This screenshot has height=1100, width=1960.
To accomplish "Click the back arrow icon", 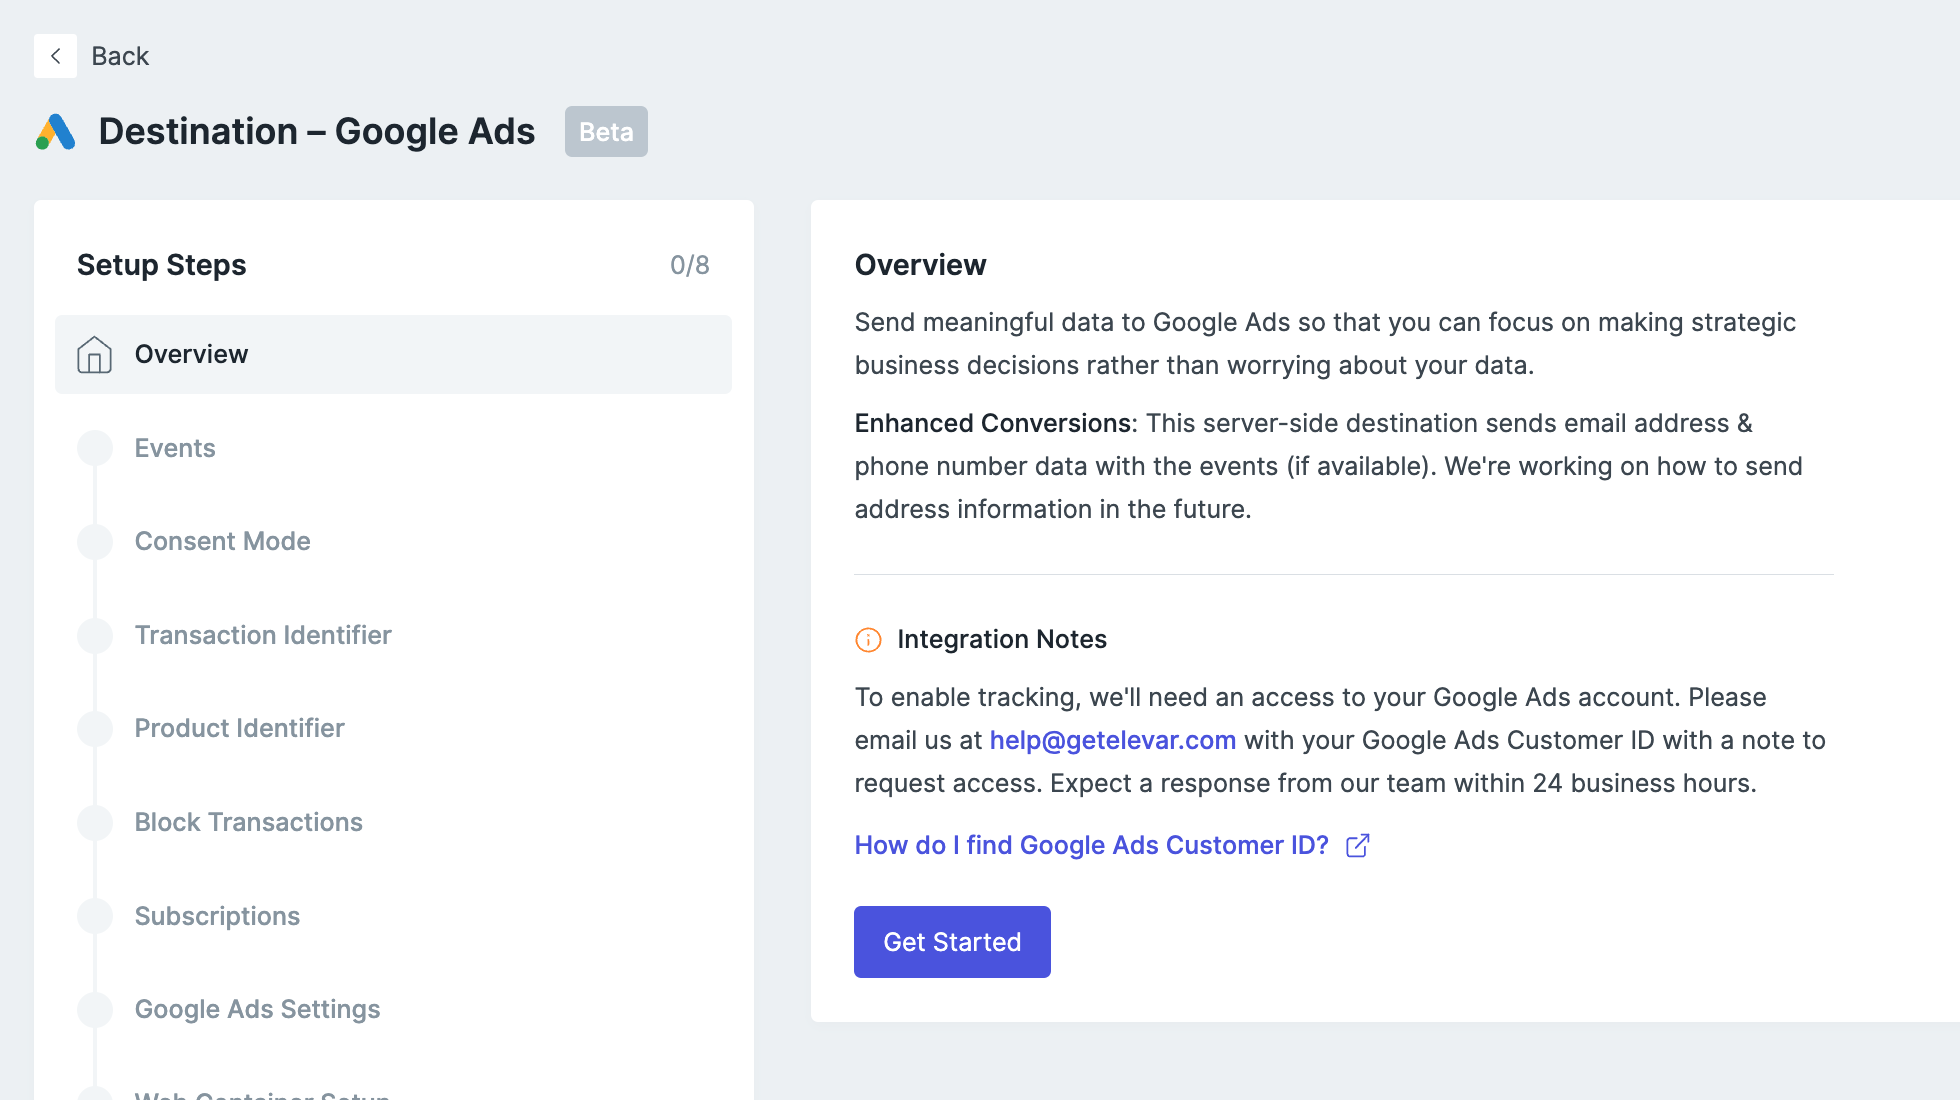I will (56, 56).
